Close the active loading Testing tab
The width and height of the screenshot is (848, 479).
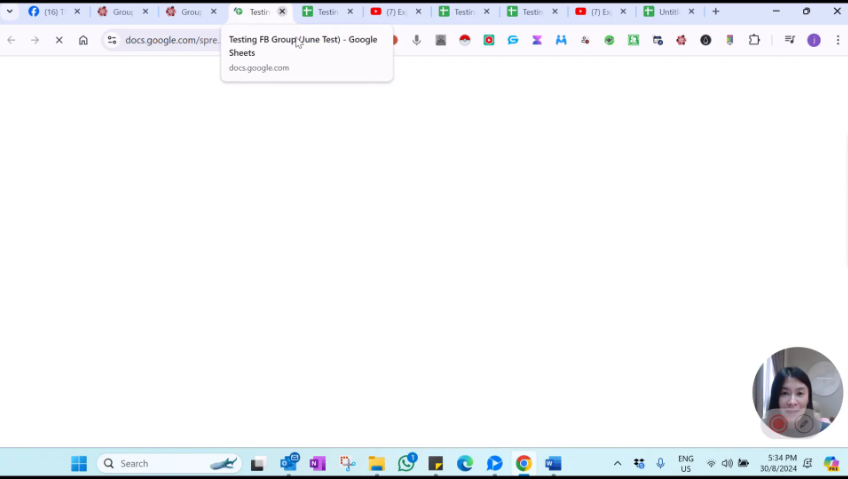[x=282, y=11]
